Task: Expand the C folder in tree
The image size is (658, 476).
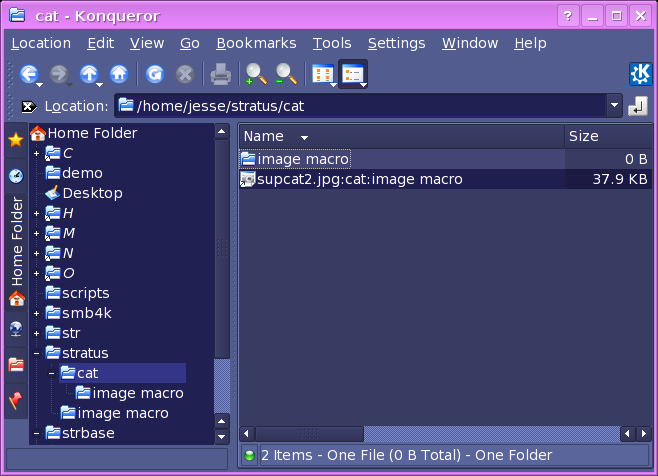Action: pos(37,154)
